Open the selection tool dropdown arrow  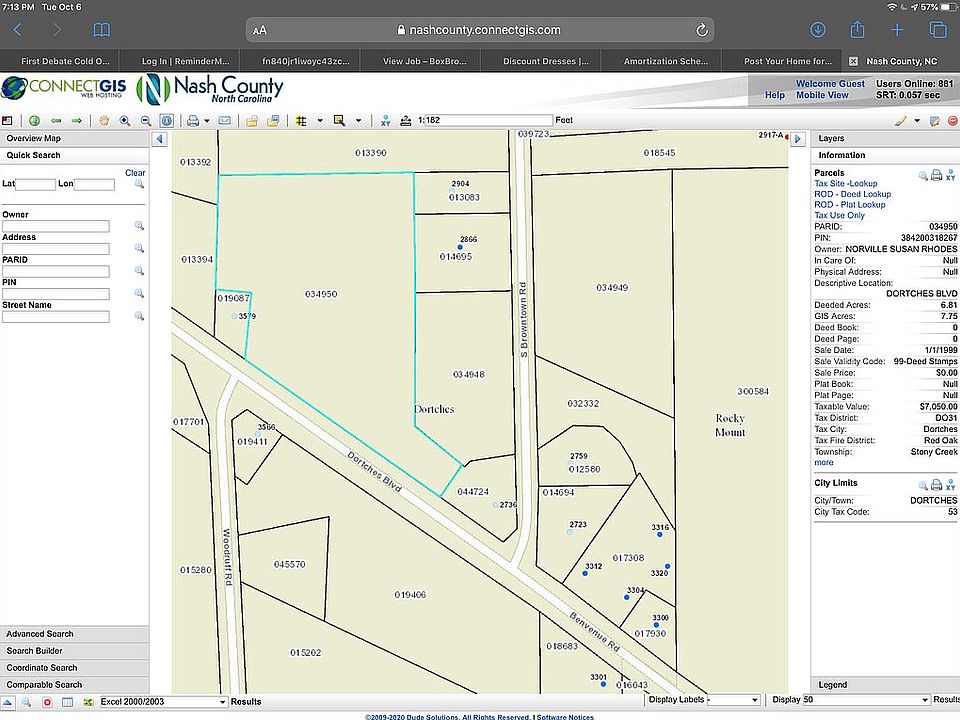click(320, 121)
